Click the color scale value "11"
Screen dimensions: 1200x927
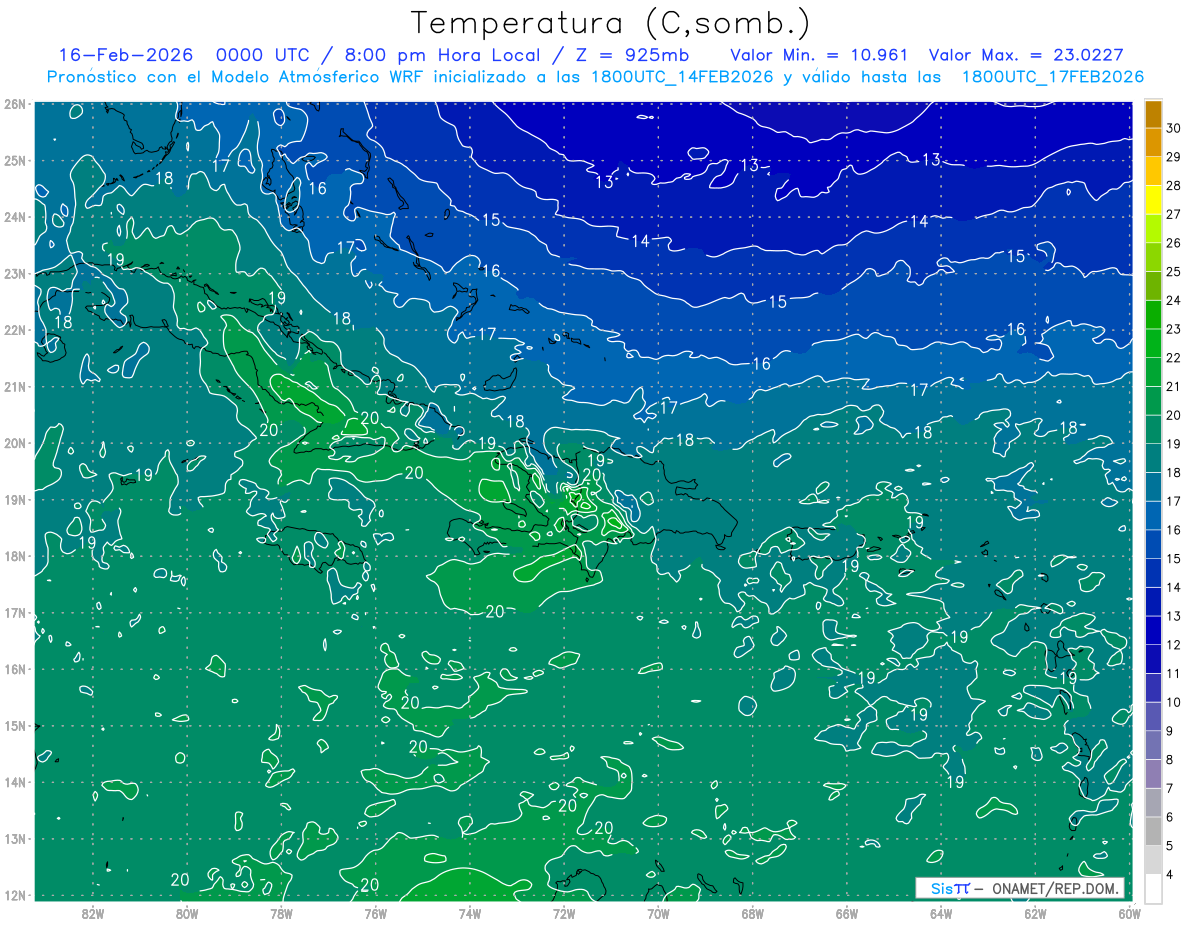point(1174,673)
